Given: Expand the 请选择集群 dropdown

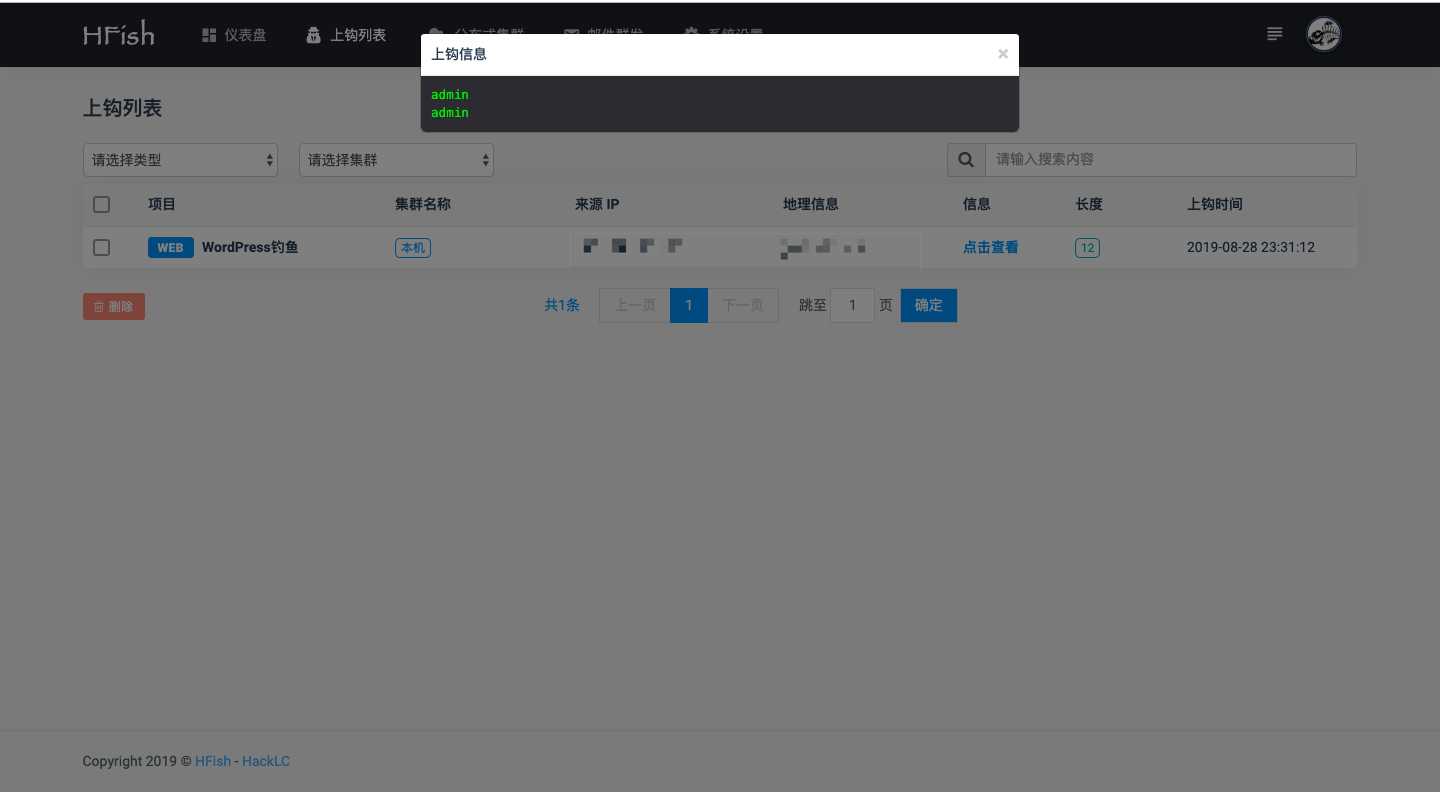Looking at the screenshot, I should coord(396,160).
